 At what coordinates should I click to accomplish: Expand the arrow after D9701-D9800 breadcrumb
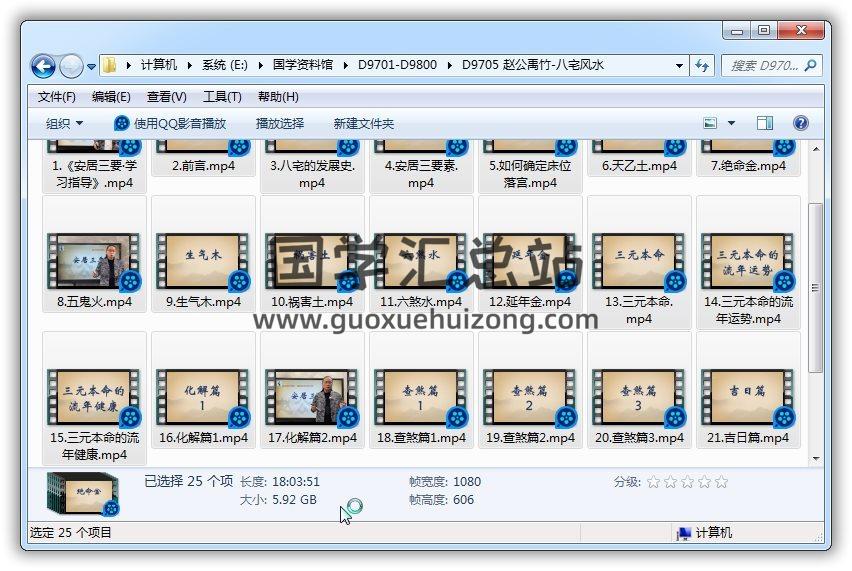449,66
